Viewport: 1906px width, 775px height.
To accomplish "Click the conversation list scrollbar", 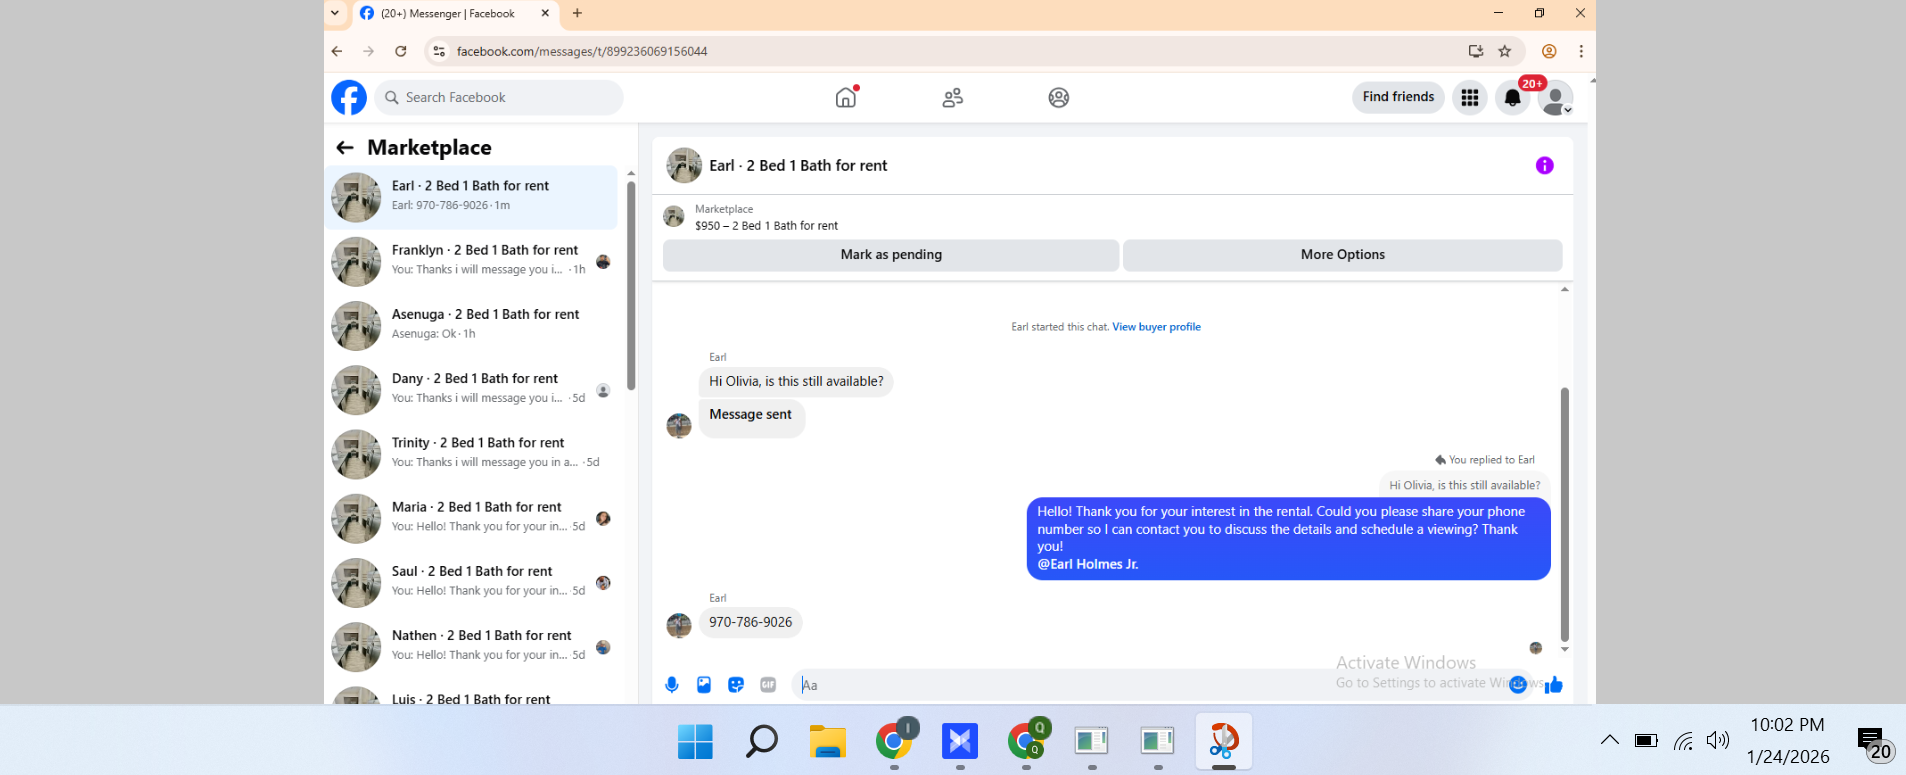I will (x=631, y=285).
